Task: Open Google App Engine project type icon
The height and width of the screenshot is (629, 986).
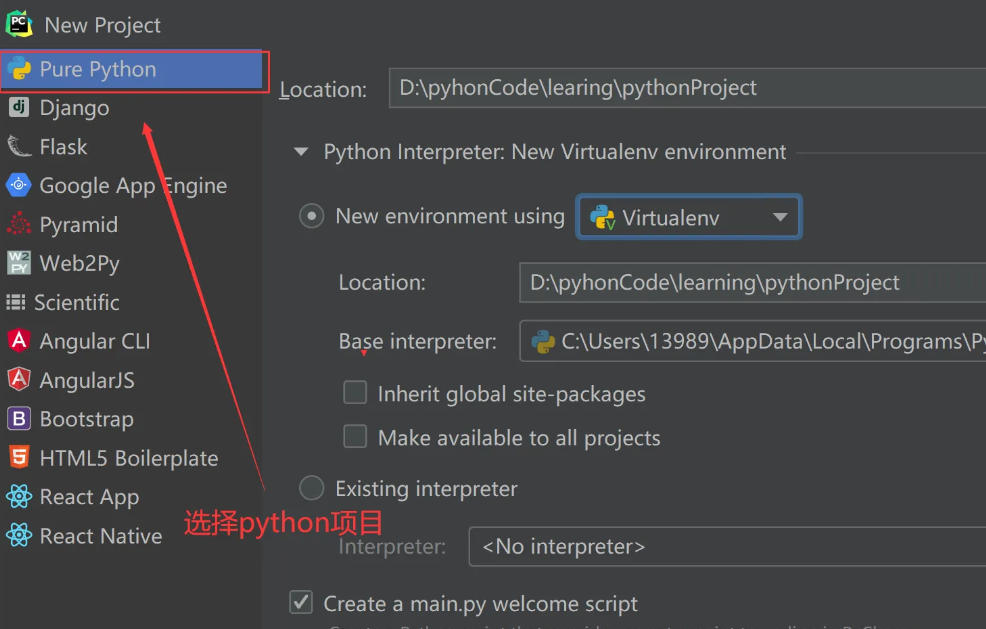Action: (x=18, y=185)
